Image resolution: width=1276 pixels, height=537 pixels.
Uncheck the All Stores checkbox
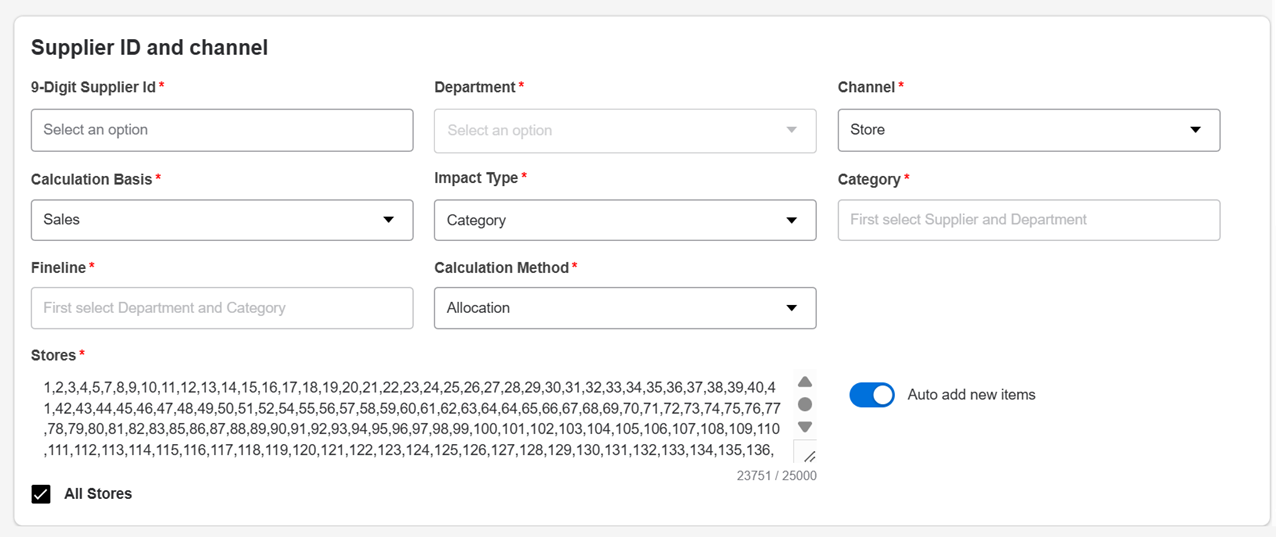pos(41,494)
